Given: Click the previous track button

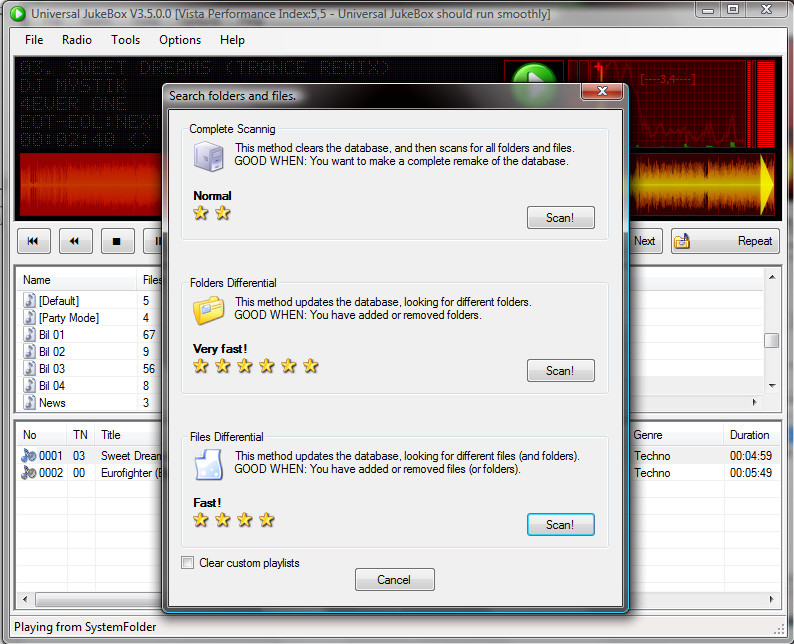Looking at the screenshot, I should click(33, 241).
